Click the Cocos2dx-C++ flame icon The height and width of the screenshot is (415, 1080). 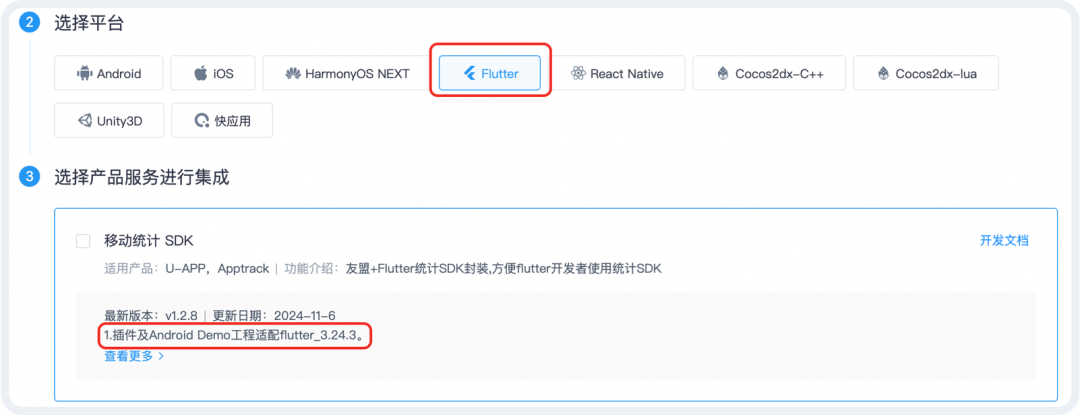(723, 74)
